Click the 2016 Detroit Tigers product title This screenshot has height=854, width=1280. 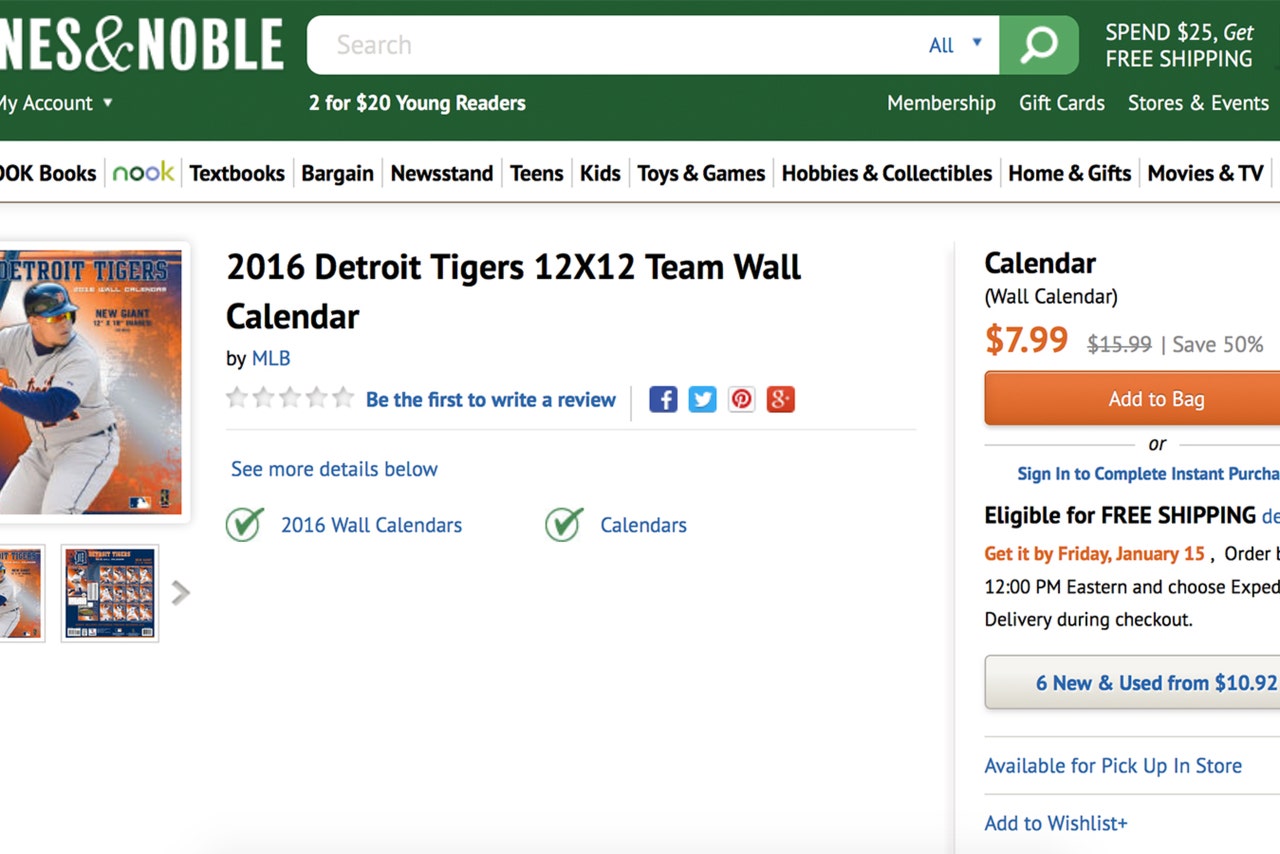click(x=513, y=292)
